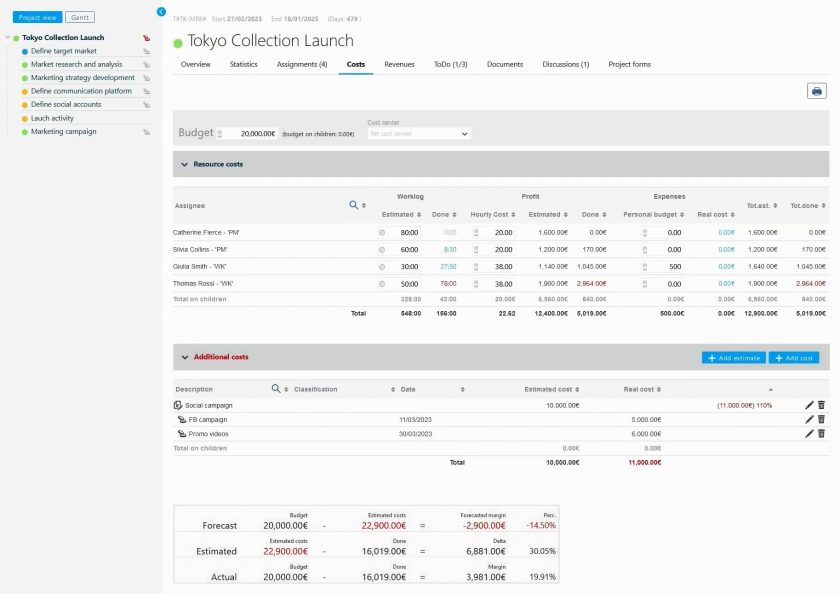840x594 pixels.
Task: Switch to Gantt view
Action: click(79, 17)
